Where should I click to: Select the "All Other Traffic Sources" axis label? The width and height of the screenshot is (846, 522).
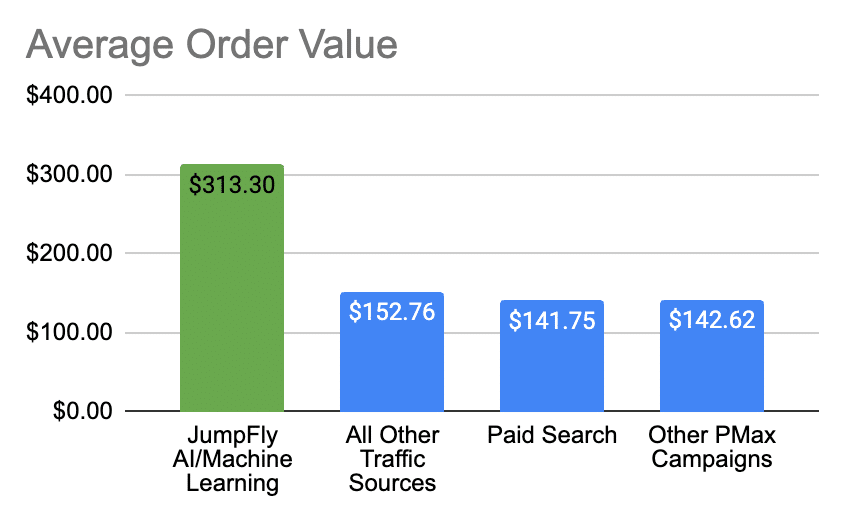pyautogui.click(x=392, y=459)
